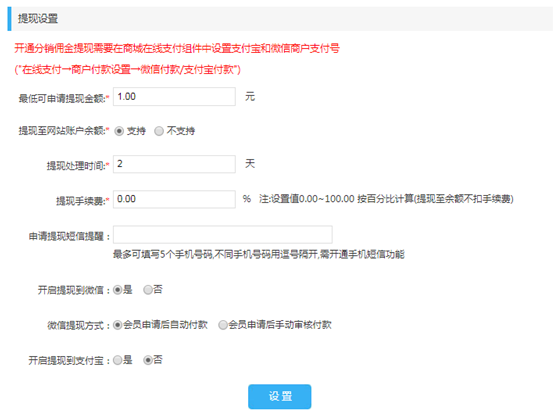Focus the 提现处理时间 days field
Viewport: 558px width, 416px height.
[174, 164]
